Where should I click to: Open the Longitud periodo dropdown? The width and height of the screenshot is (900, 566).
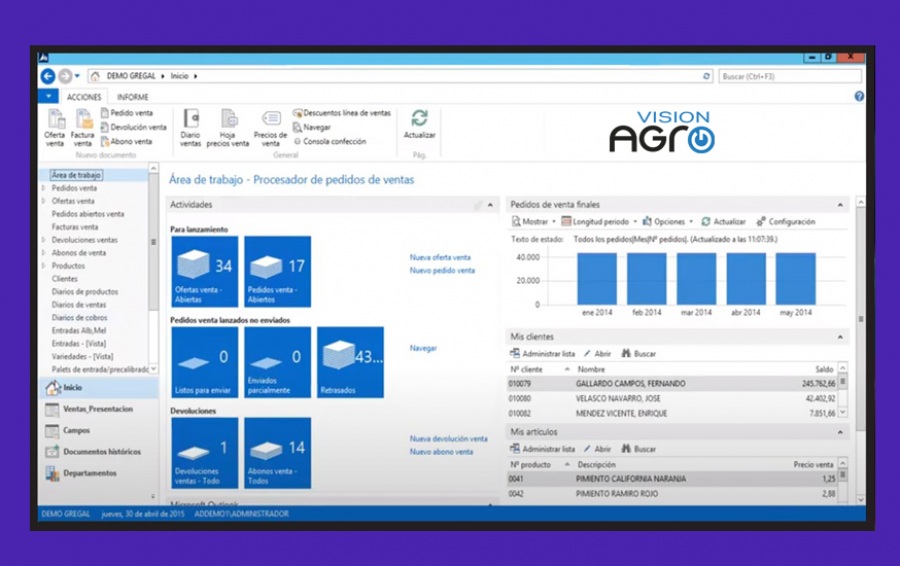pyautogui.click(x=599, y=222)
